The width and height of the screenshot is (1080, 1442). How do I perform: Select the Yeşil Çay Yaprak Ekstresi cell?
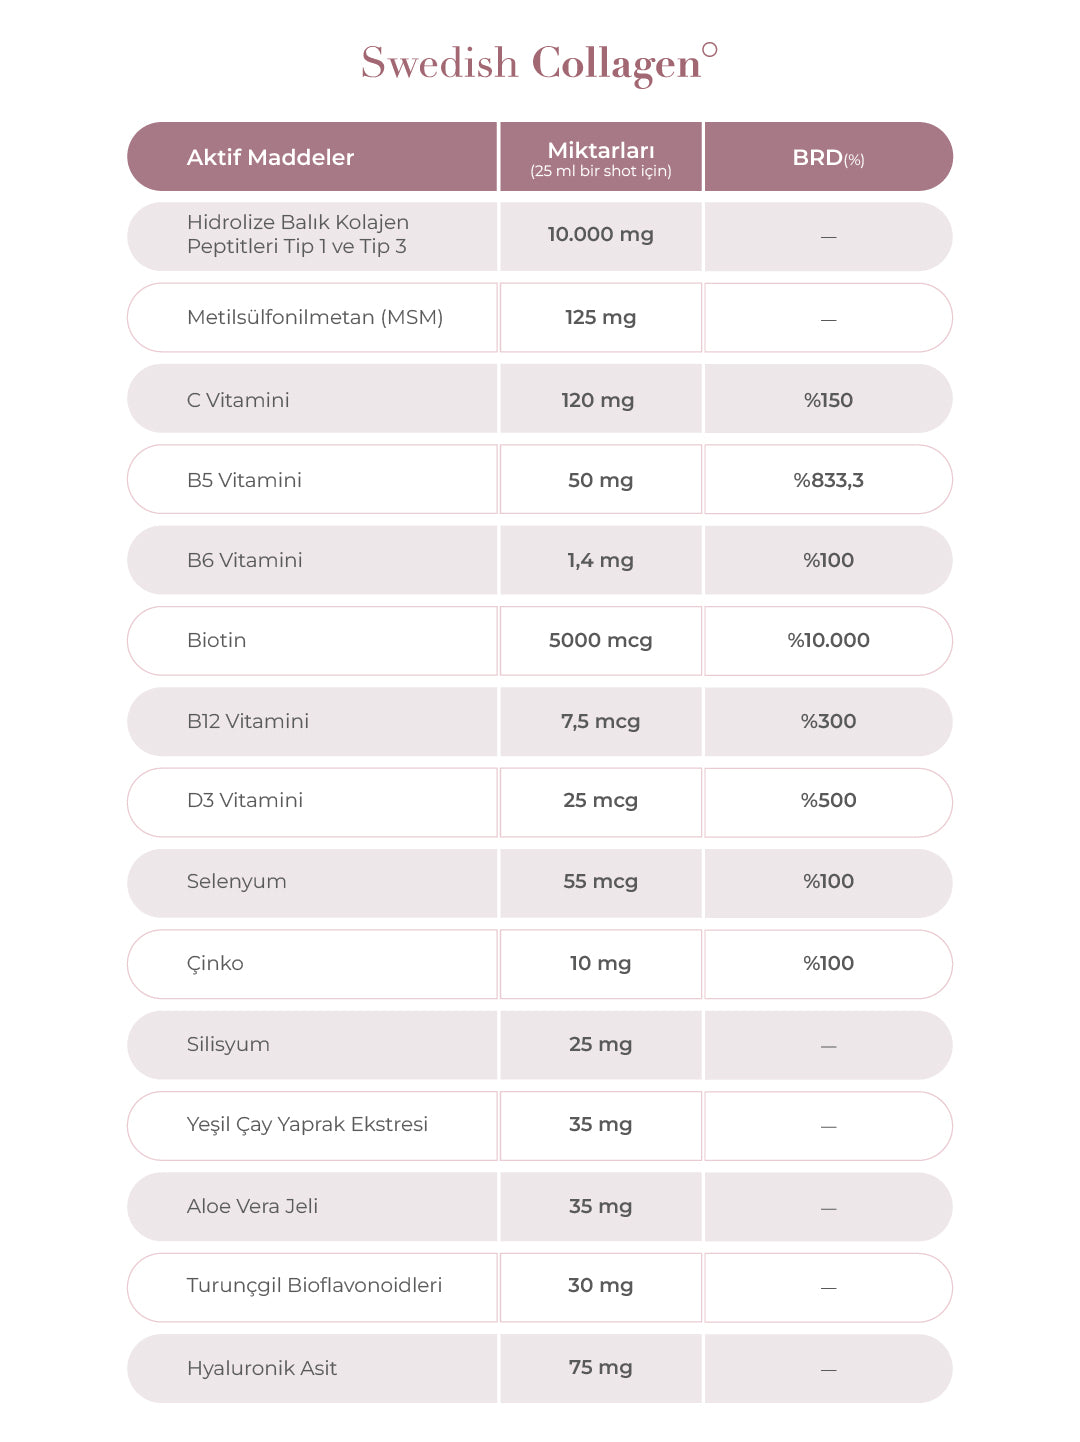(307, 1125)
